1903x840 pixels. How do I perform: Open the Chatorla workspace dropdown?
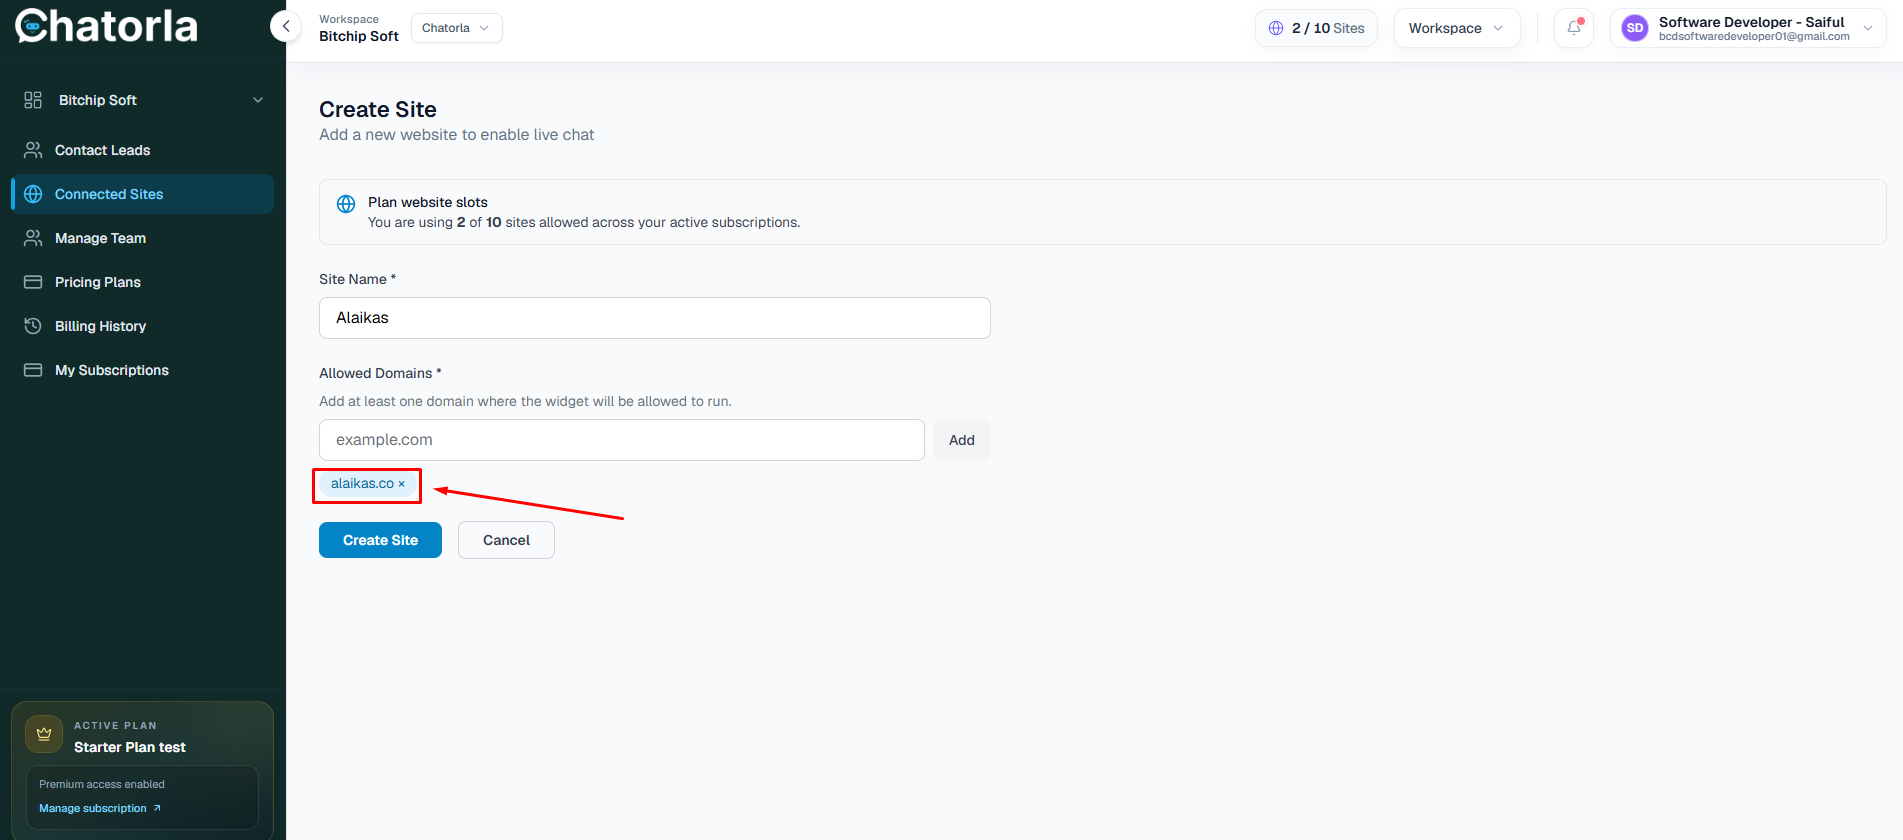point(456,28)
